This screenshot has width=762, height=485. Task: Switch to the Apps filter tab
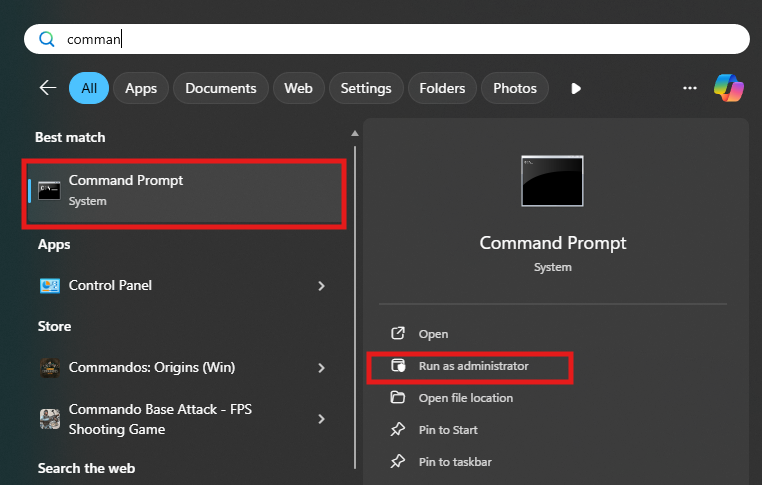coord(141,88)
